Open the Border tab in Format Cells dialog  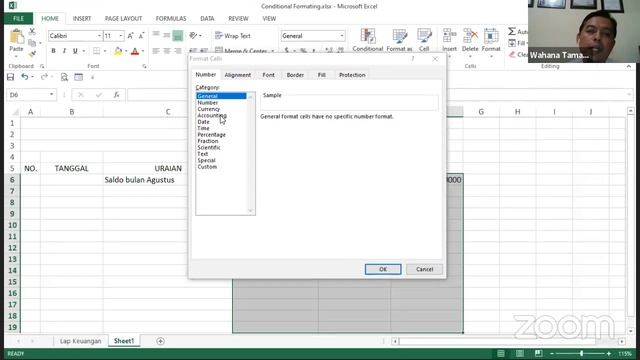(295, 75)
